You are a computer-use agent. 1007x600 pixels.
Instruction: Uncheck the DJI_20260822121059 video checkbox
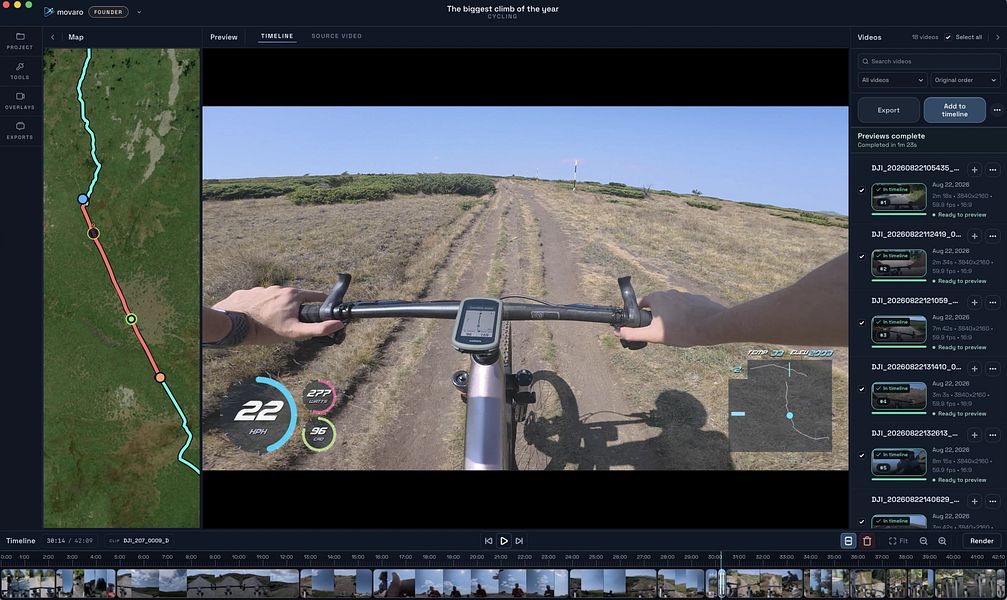pyautogui.click(x=862, y=322)
